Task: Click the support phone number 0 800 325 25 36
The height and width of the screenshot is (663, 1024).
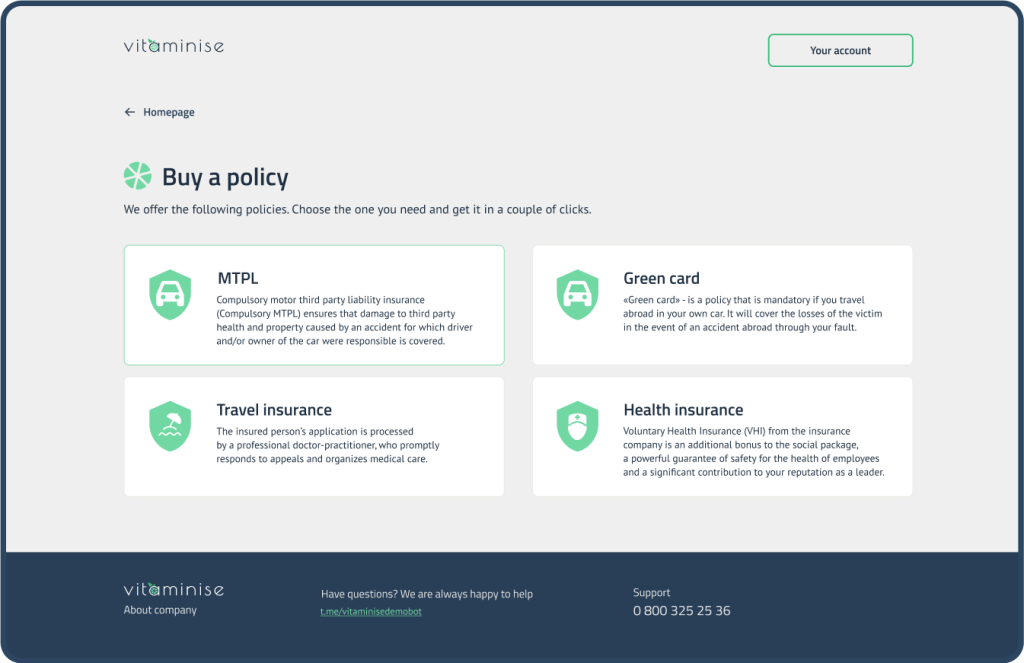Action: pos(681,611)
